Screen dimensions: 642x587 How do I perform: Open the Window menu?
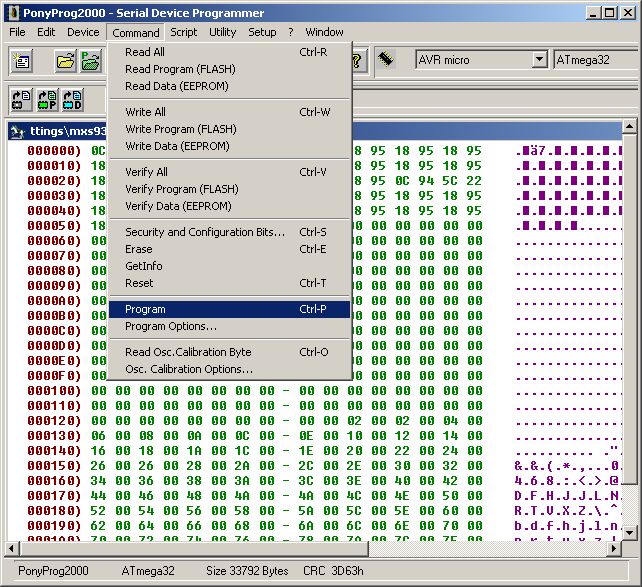tap(324, 32)
